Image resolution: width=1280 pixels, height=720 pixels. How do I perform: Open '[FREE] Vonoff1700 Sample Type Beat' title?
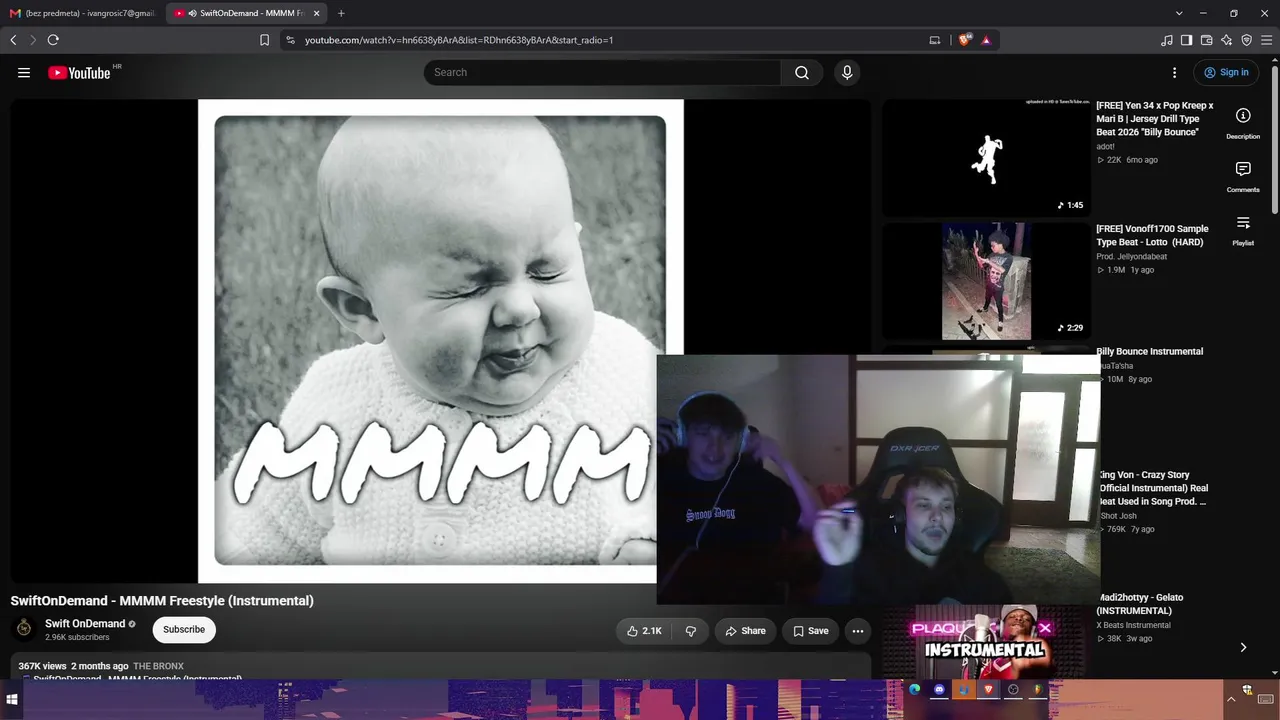click(x=1153, y=235)
